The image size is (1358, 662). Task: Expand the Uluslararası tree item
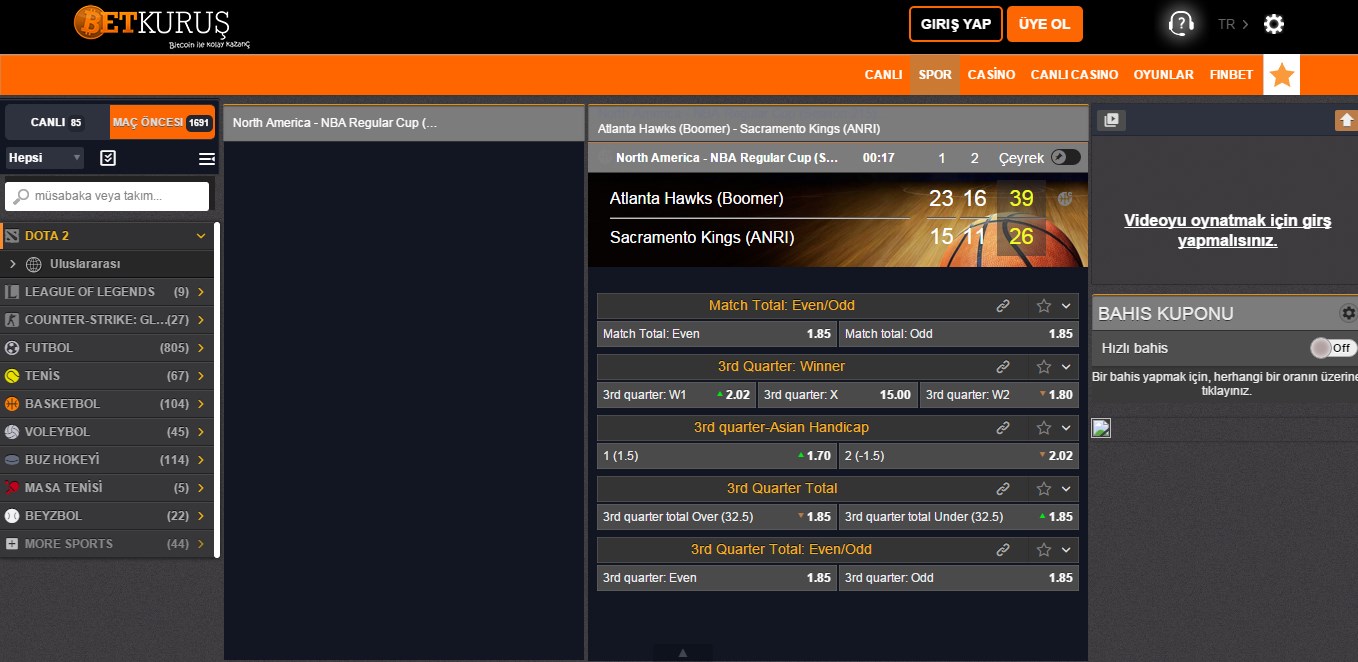pos(13,264)
